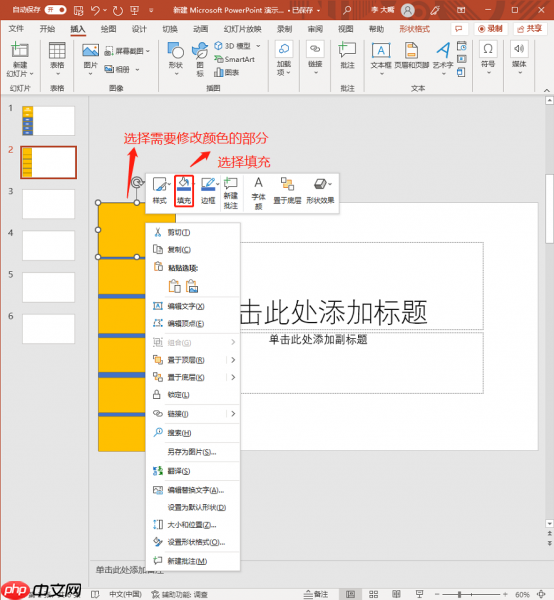Expand 置于顶层 submenu arrow
554x600 pixels.
click(x=233, y=360)
